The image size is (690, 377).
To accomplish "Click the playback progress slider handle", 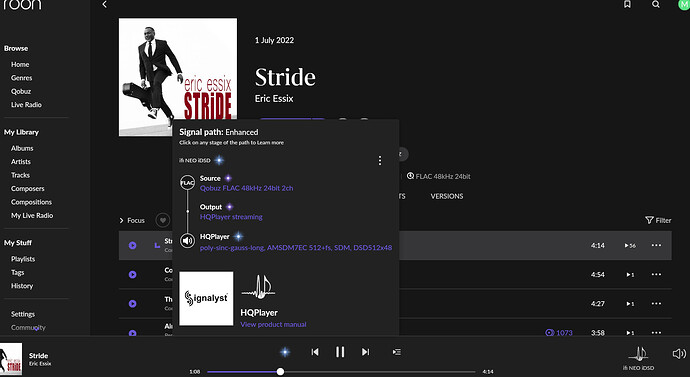I will tap(280, 372).
